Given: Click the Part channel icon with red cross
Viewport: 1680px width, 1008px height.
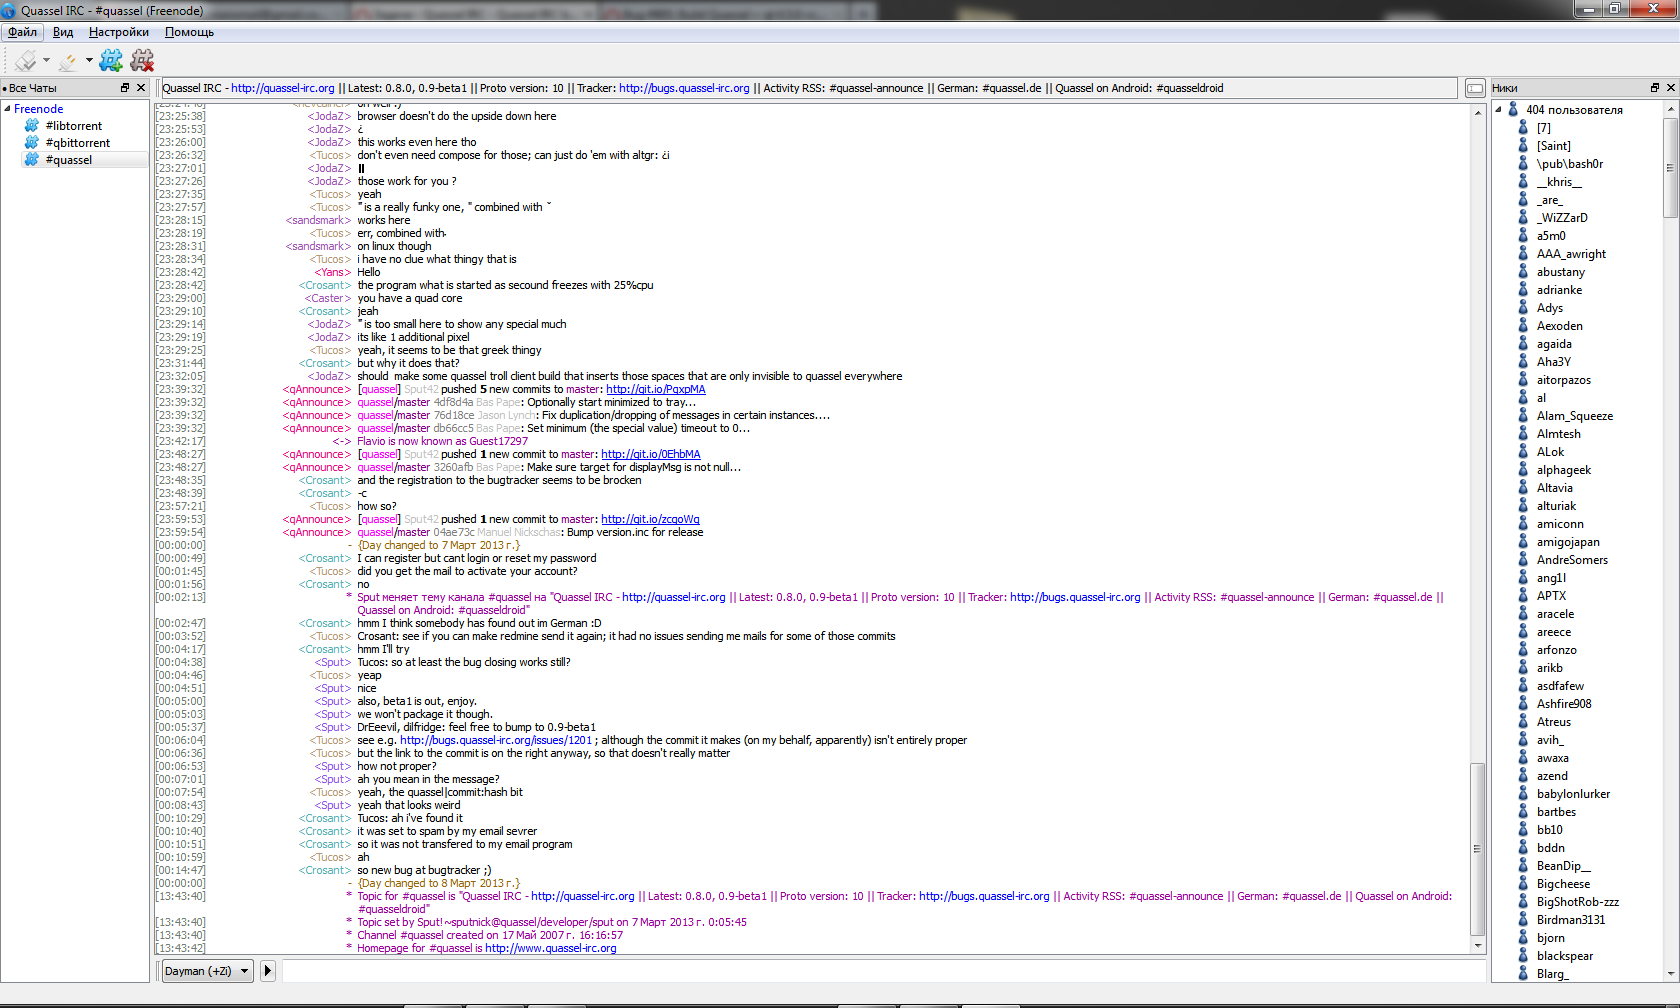Looking at the screenshot, I should (x=142, y=61).
